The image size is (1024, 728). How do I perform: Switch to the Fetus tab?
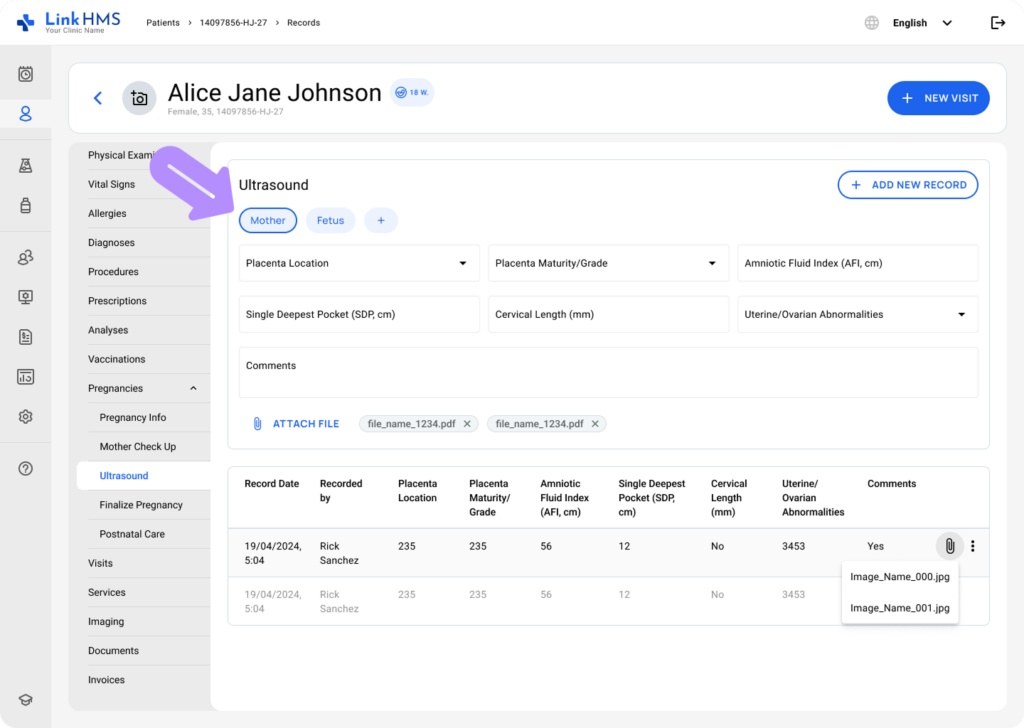point(330,221)
